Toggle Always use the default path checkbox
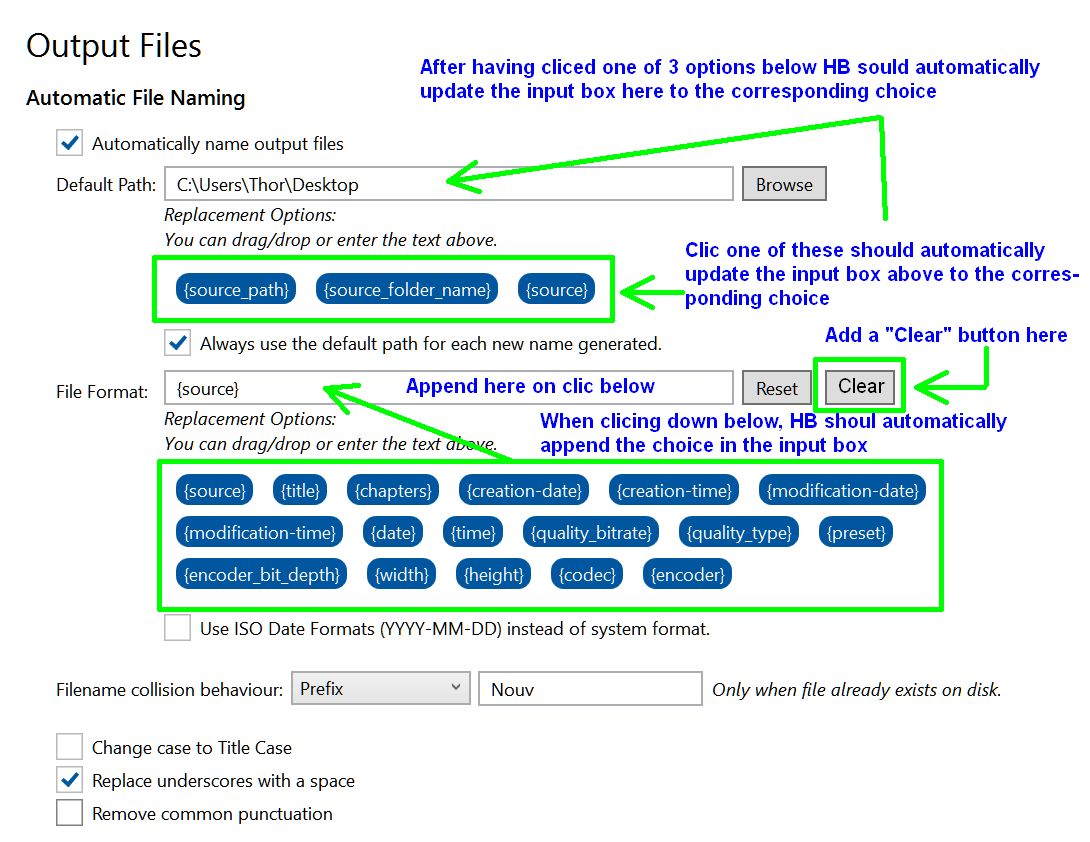Image resolution: width=1090 pixels, height=842 pixels. coord(178,343)
